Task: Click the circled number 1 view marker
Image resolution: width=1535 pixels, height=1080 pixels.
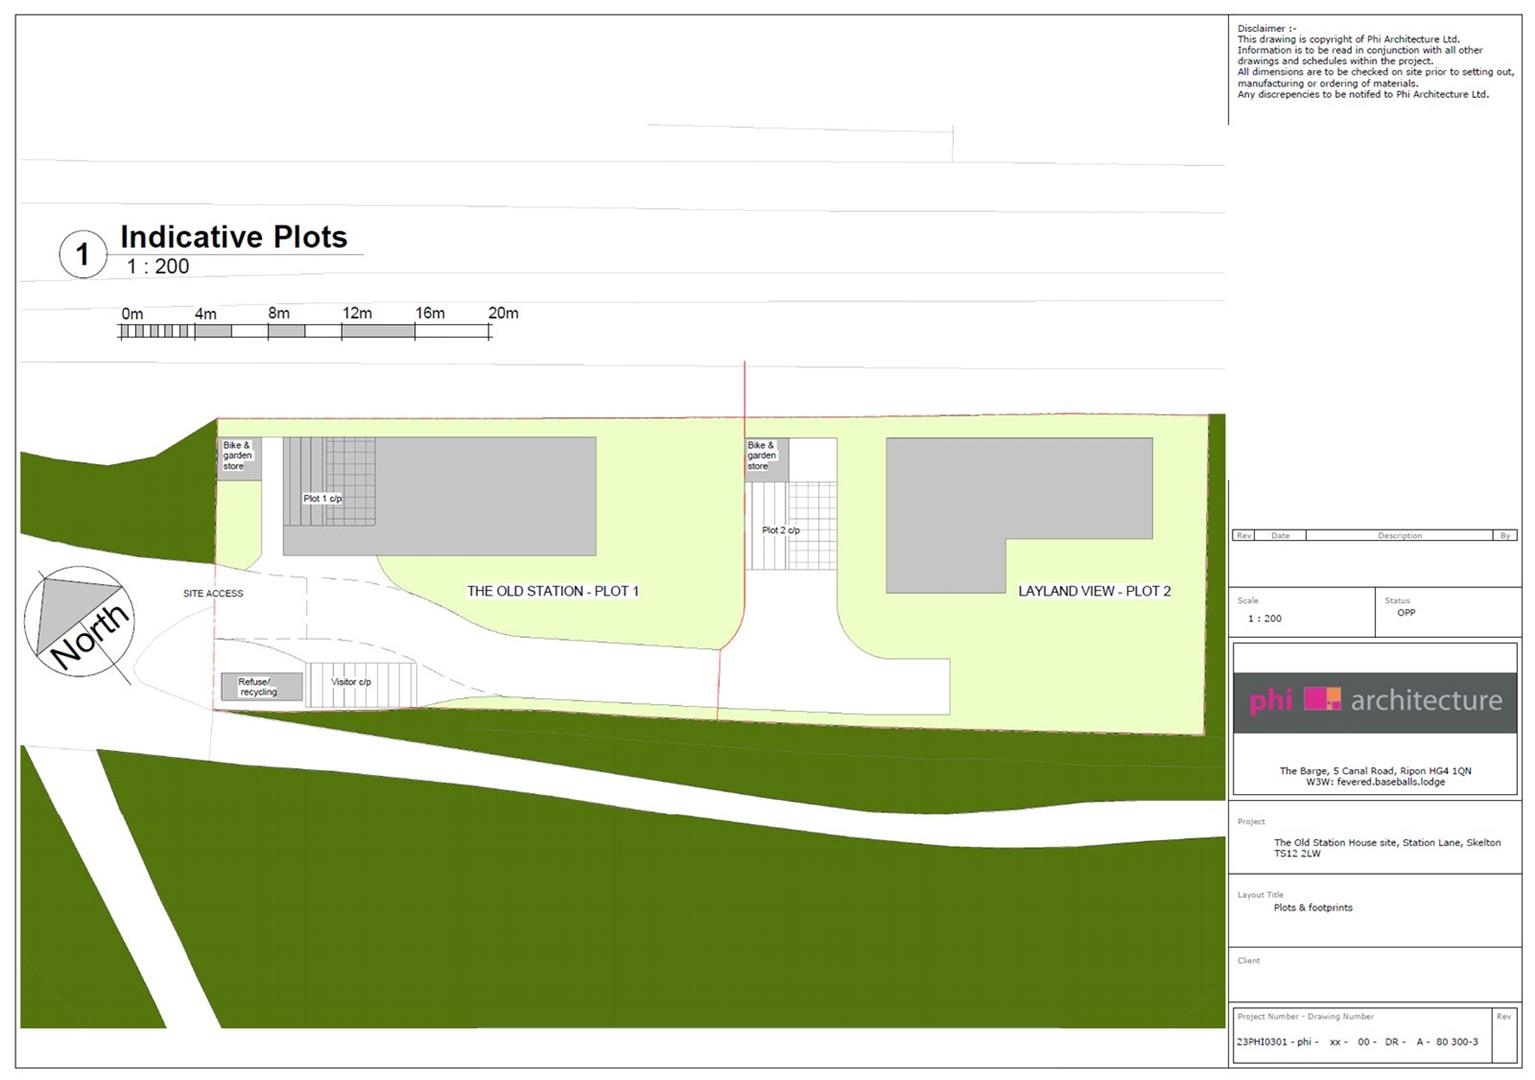Action: pyautogui.click(x=83, y=254)
